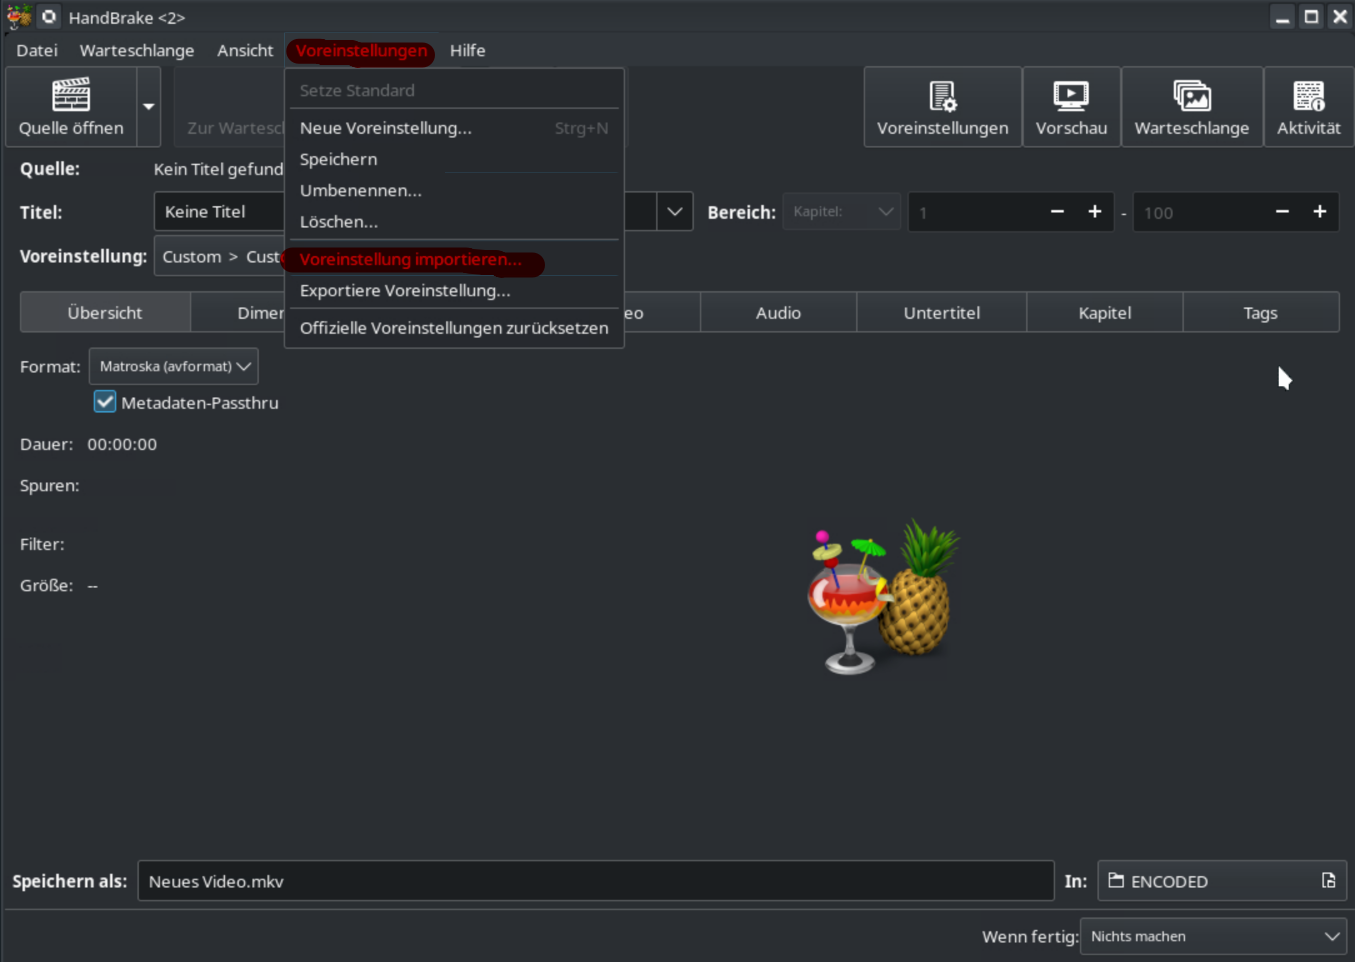Open the Bereich Kapitel dropdown

842,212
